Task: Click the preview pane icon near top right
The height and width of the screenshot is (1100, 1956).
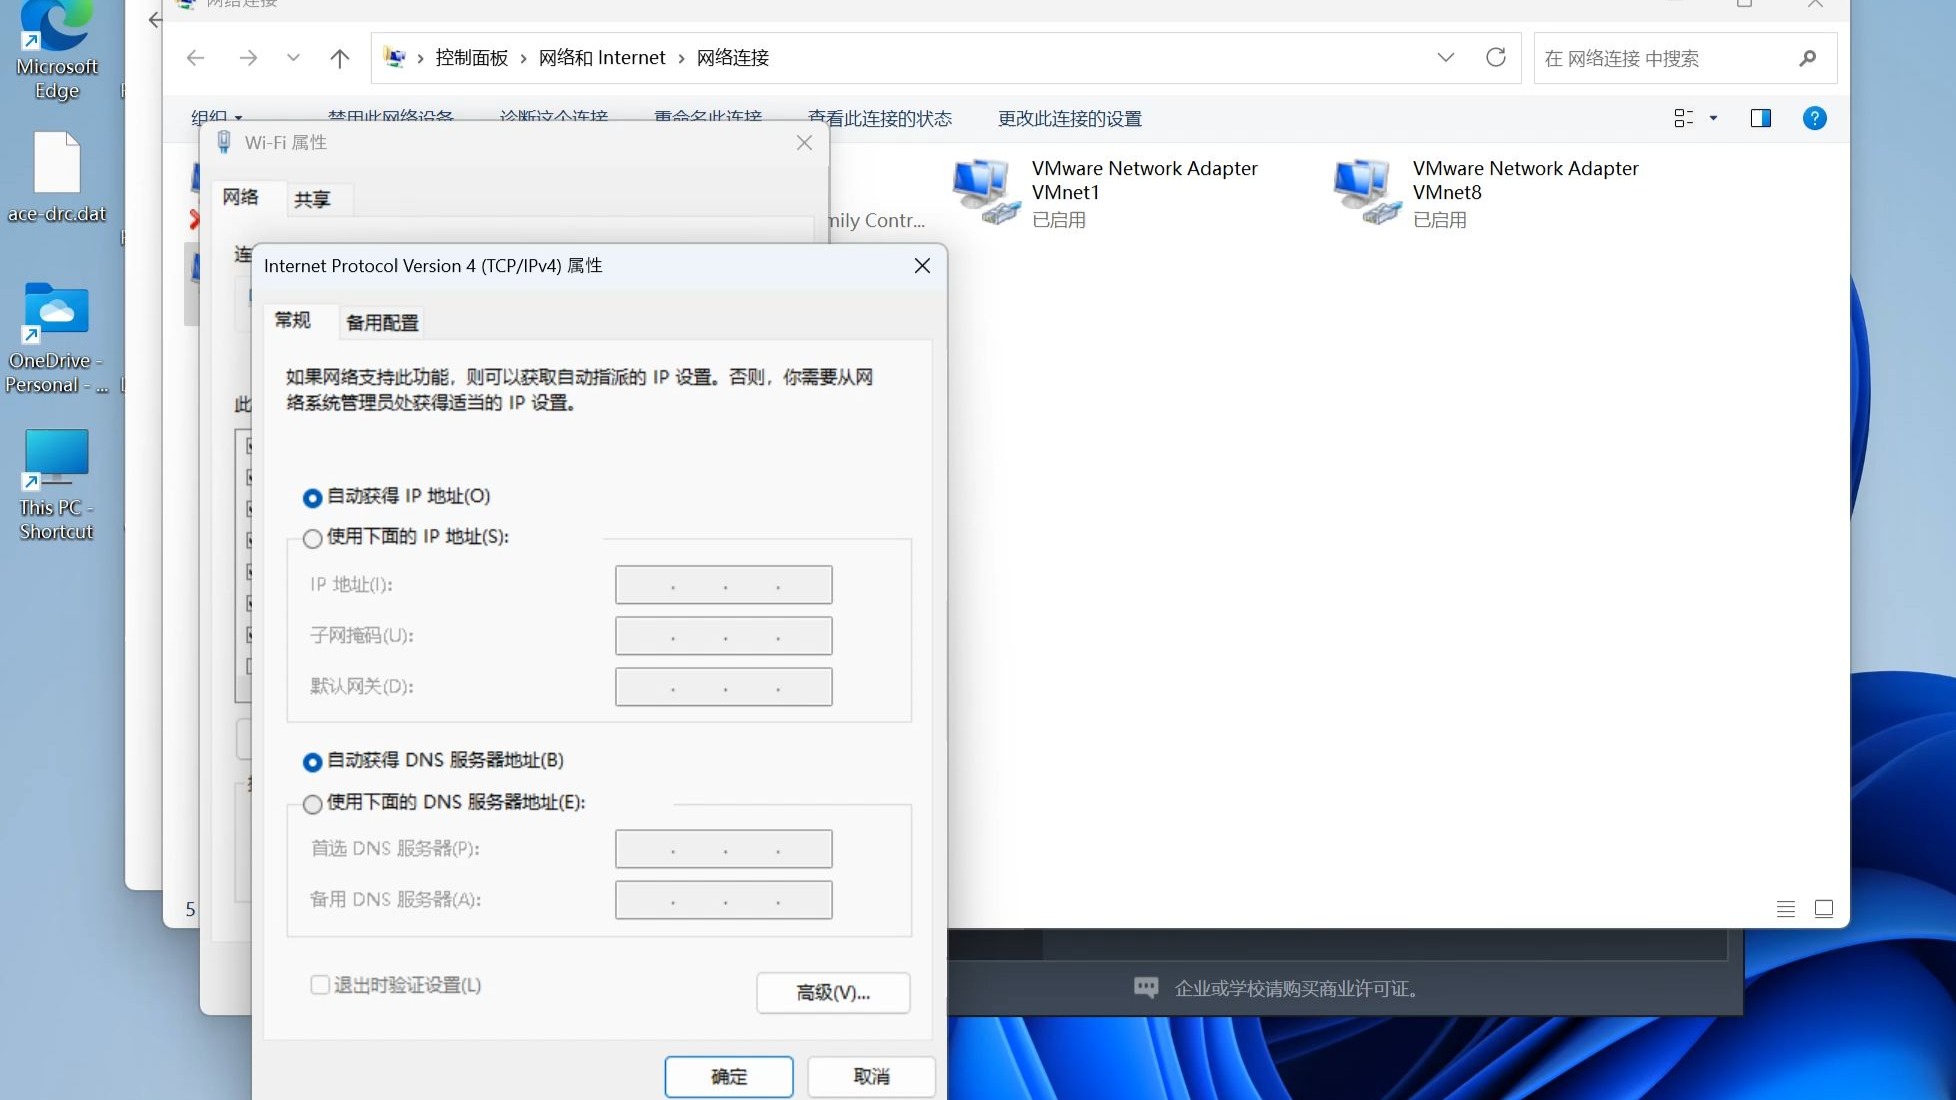Action: pyautogui.click(x=1760, y=118)
